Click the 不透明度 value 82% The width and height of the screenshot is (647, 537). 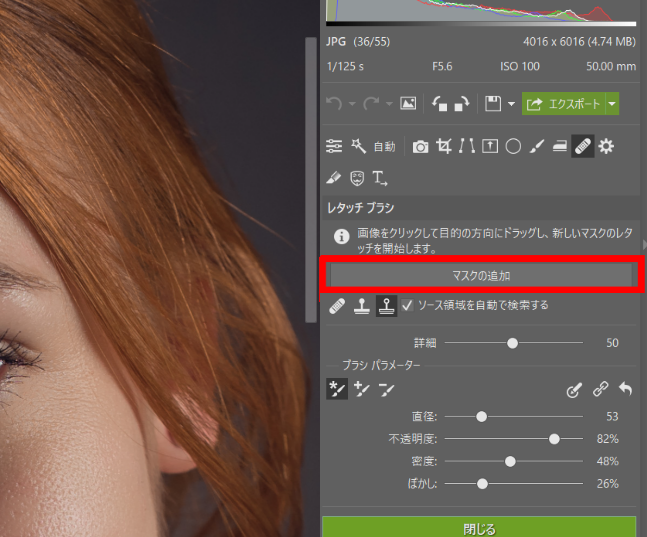click(x=608, y=439)
